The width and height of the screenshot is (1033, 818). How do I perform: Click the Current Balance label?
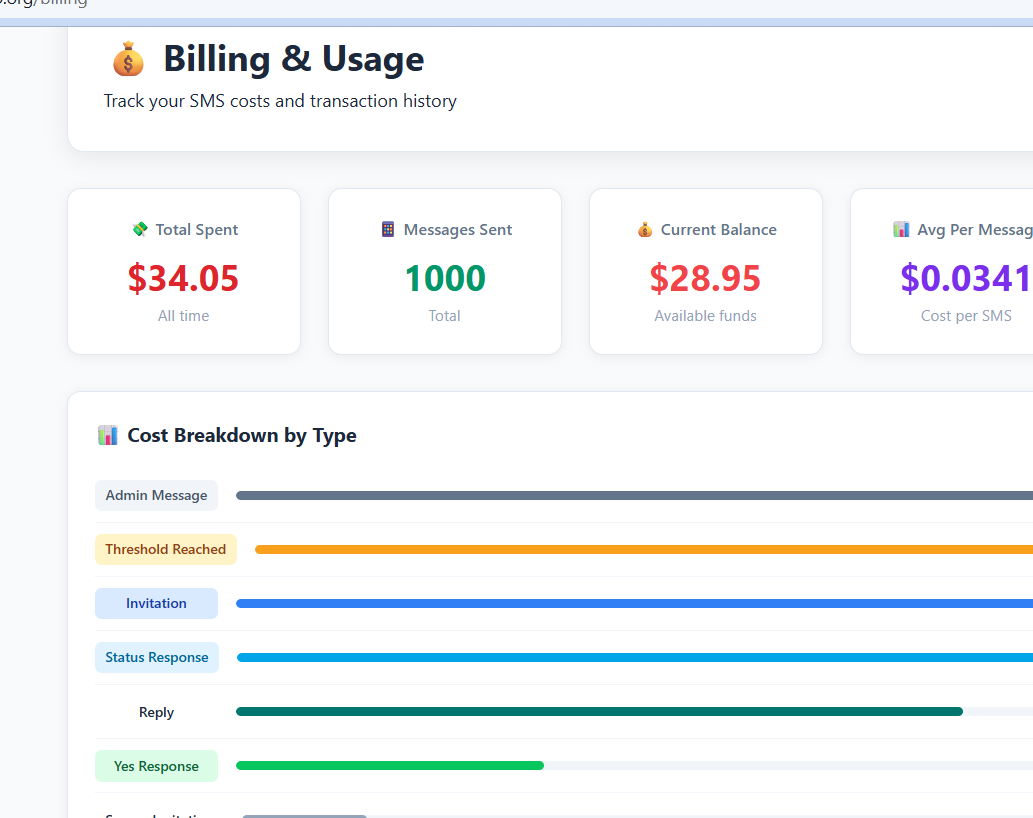coord(719,229)
